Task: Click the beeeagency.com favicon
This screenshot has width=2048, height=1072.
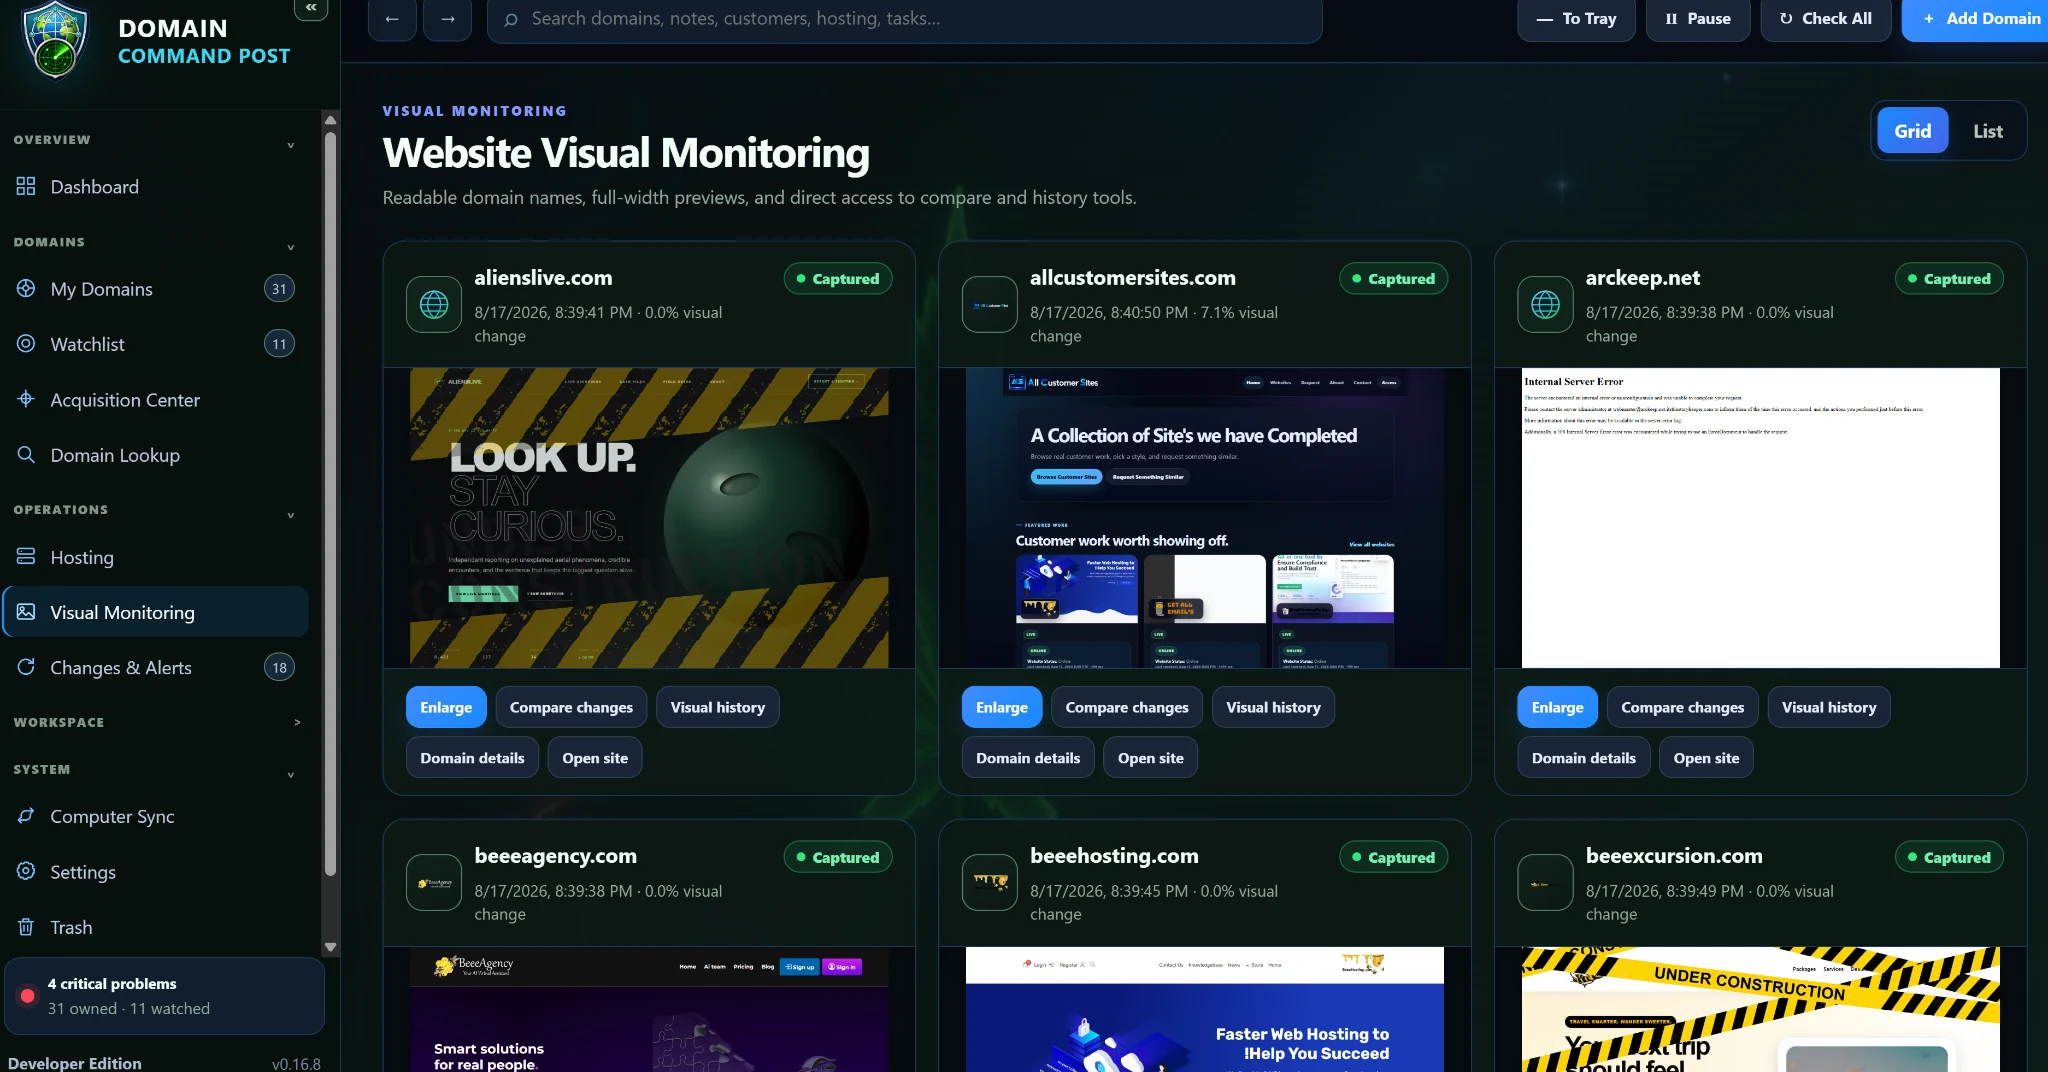Action: [434, 882]
